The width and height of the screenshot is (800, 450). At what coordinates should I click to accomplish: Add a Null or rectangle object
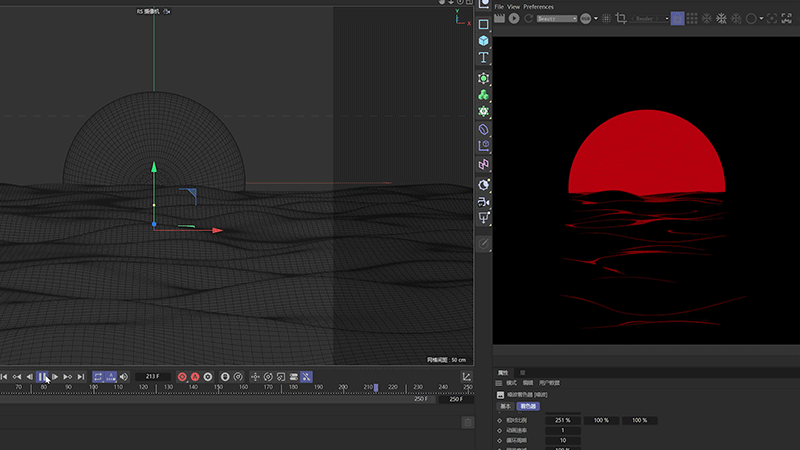tap(483, 24)
